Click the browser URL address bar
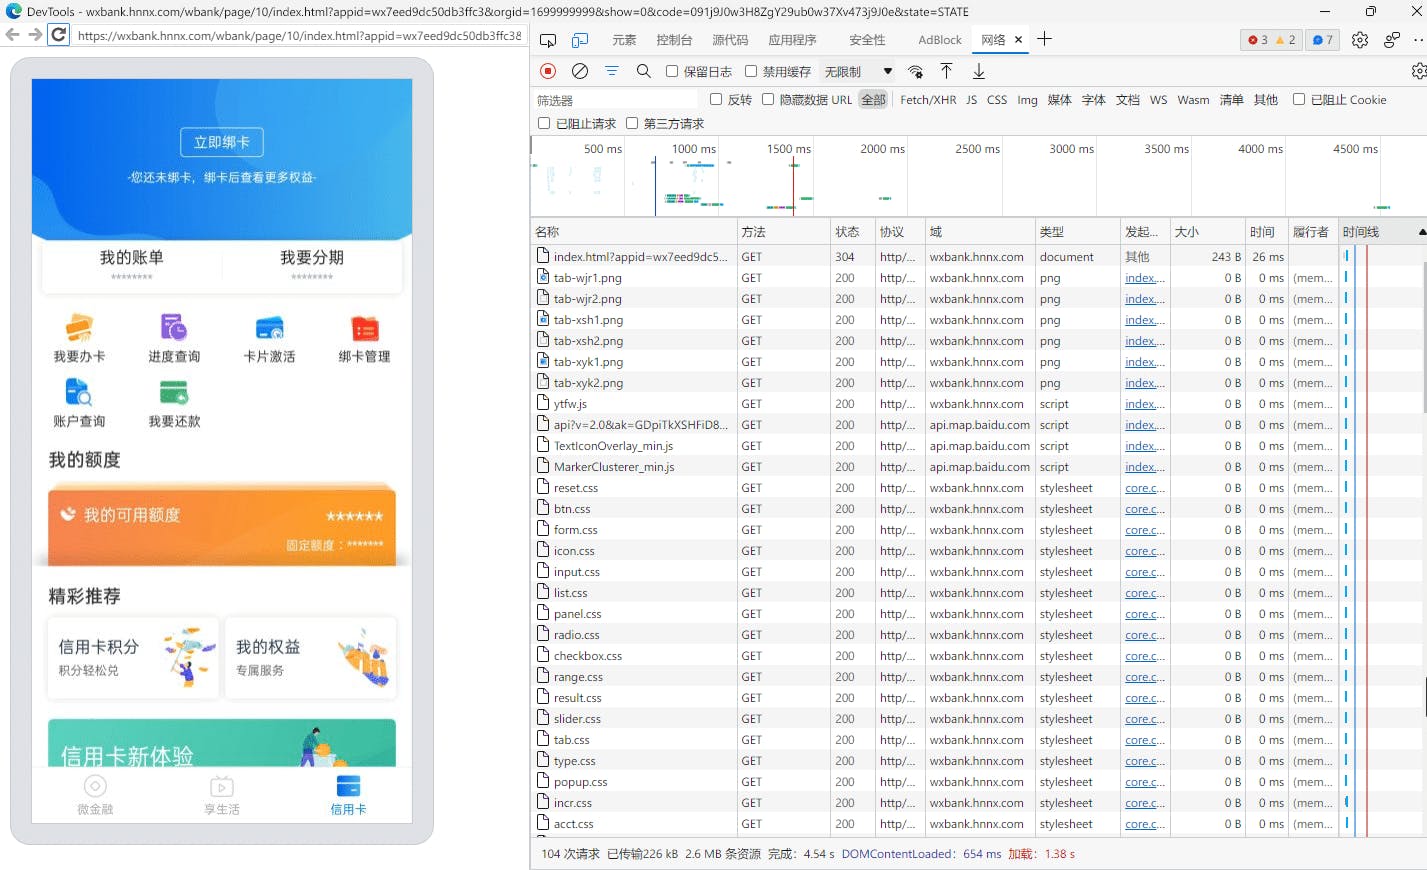The image size is (1427, 870). click(x=299, y=35)
